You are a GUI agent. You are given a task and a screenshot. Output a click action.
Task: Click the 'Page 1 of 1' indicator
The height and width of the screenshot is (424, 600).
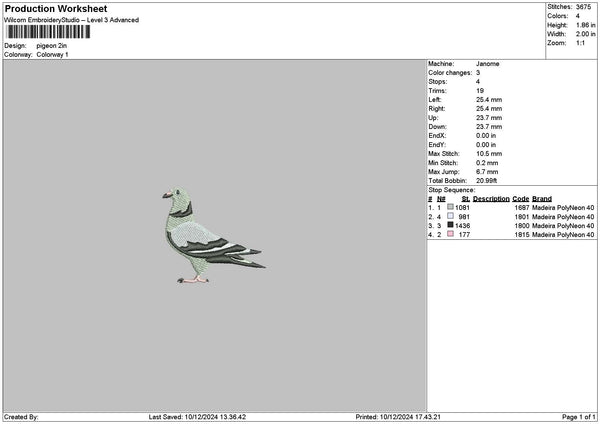pyautogui.click(x=579, y=417)
